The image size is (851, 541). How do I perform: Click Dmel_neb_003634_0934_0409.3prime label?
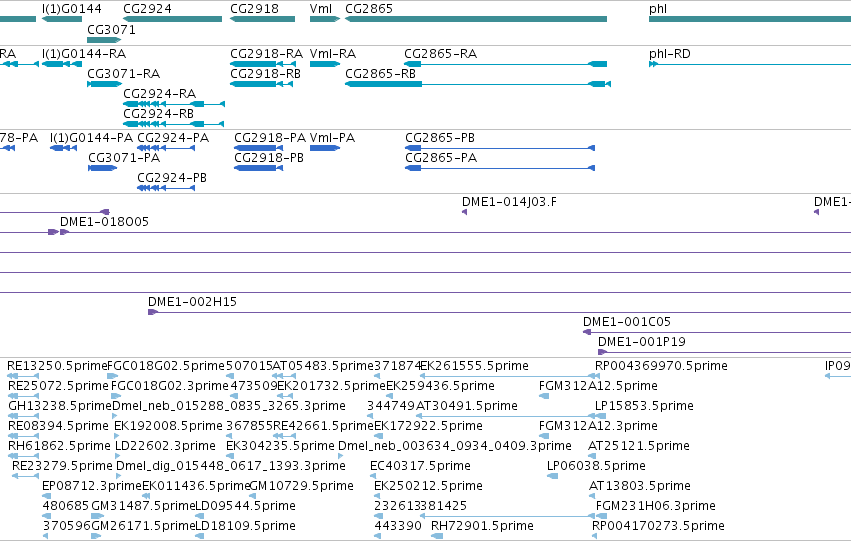coord(455,446)
